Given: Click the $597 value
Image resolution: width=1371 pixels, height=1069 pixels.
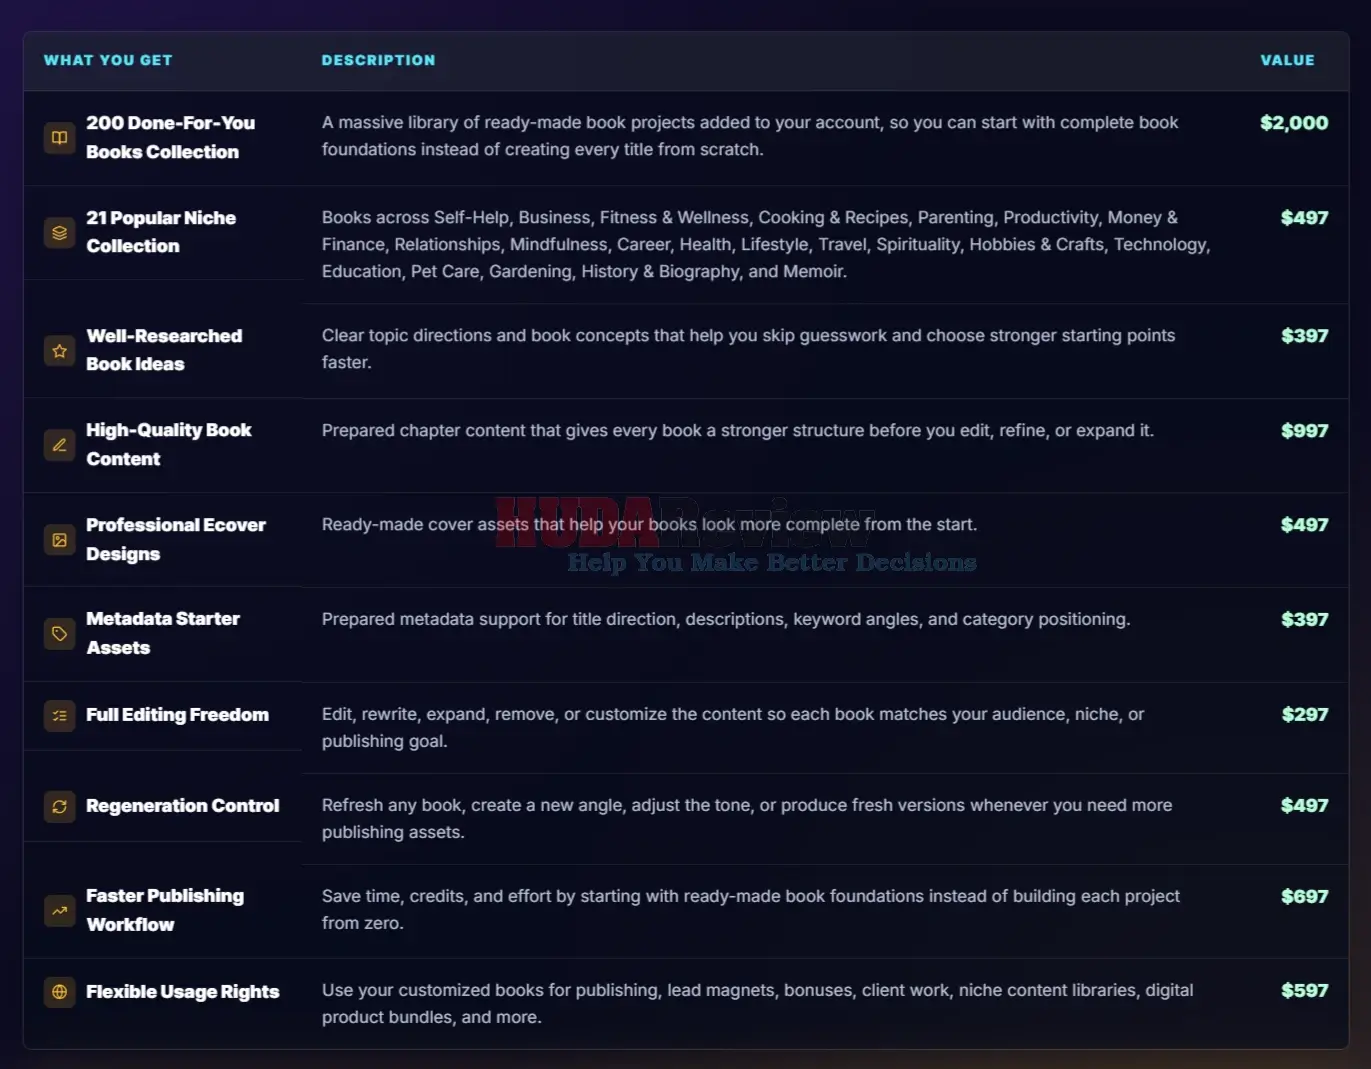Looking at the screenshot, I should 1304,991.
